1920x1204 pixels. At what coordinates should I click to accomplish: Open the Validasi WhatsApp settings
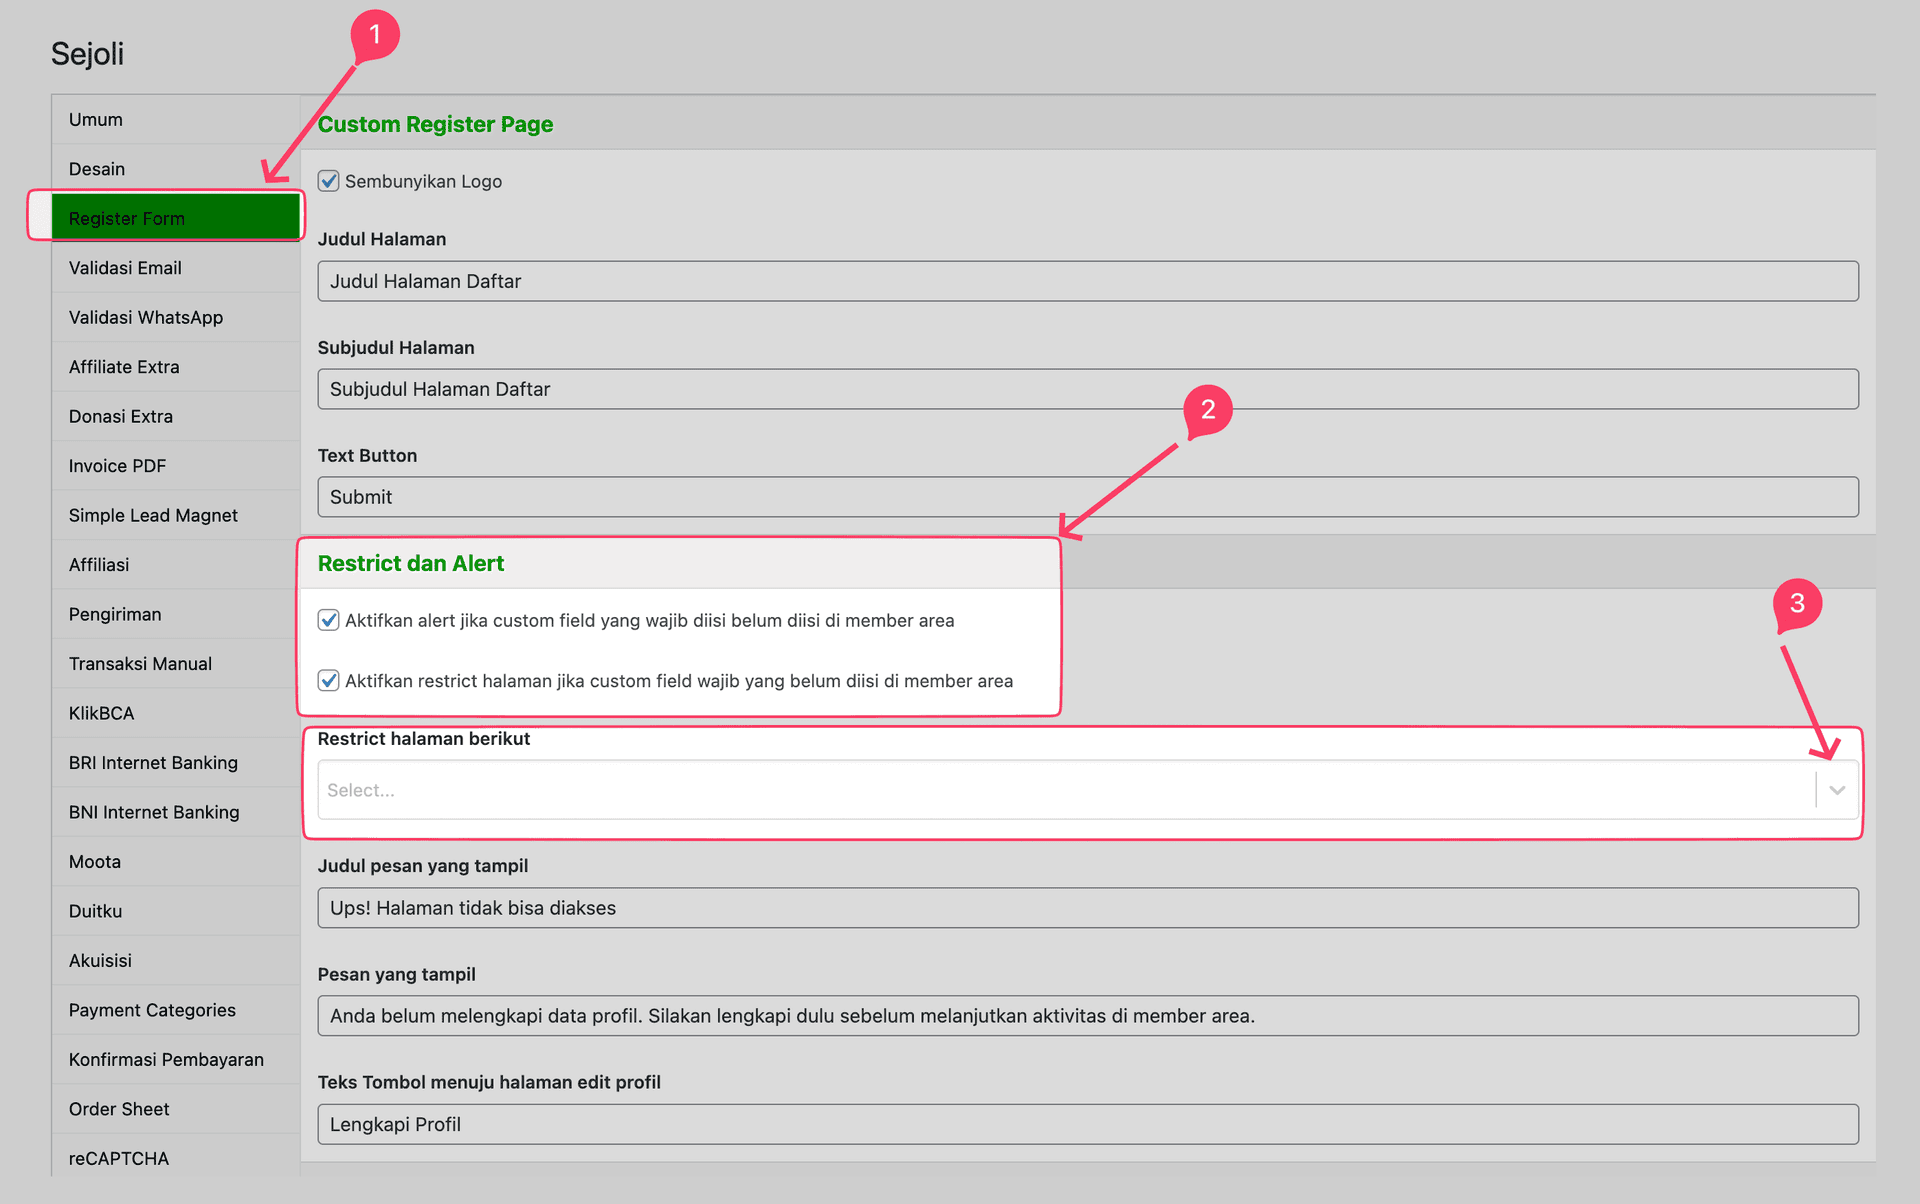click(x=175, y=317)
